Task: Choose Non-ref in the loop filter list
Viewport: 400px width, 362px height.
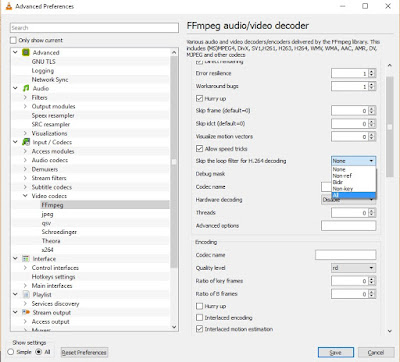Action: click(354, 176)
